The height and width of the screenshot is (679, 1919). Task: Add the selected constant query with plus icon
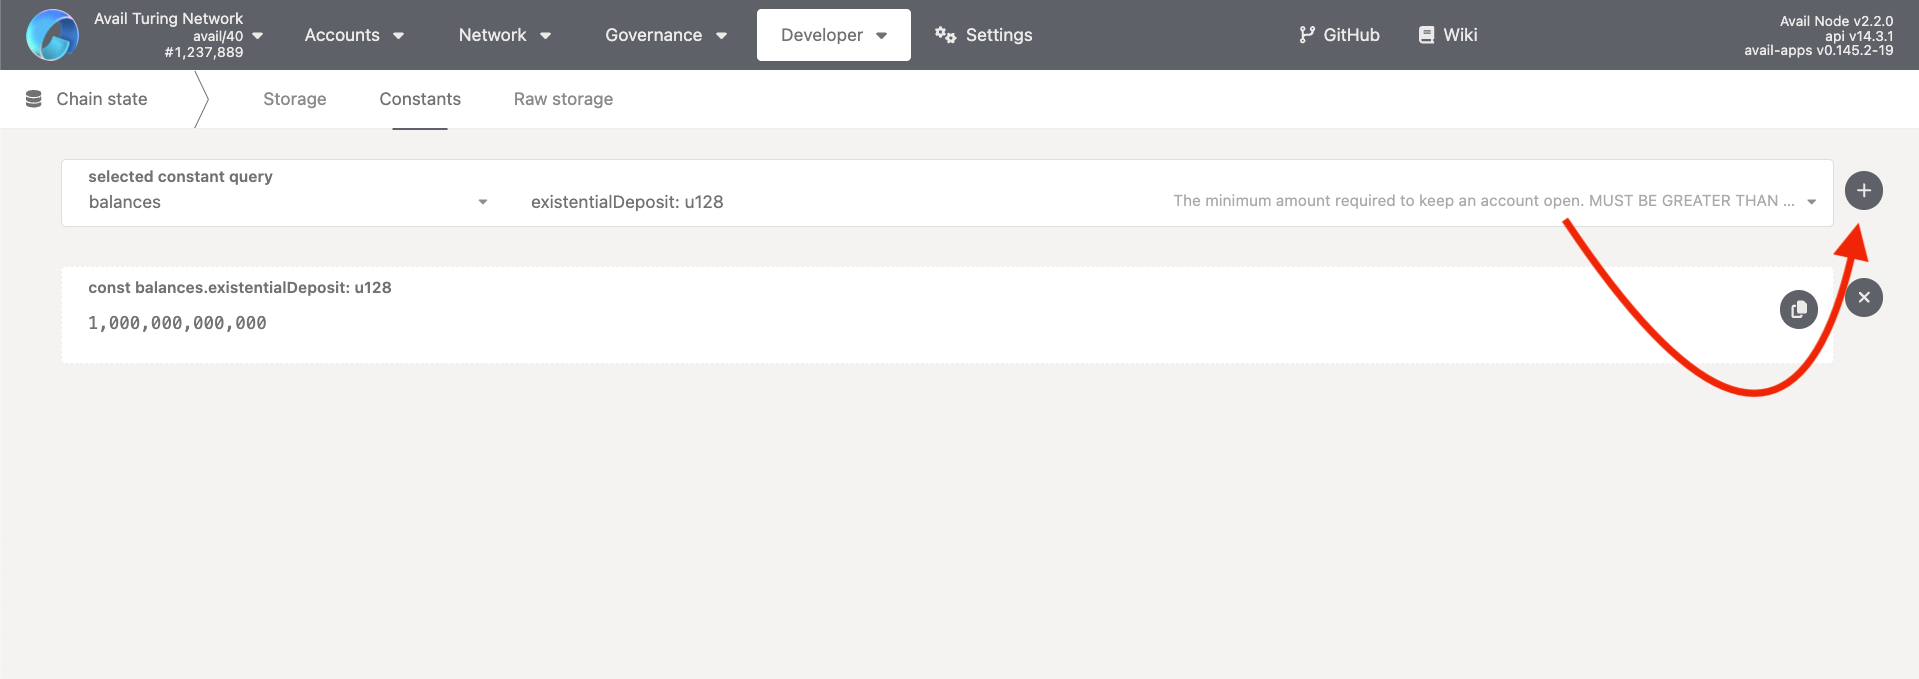(x=1863, y=191)
